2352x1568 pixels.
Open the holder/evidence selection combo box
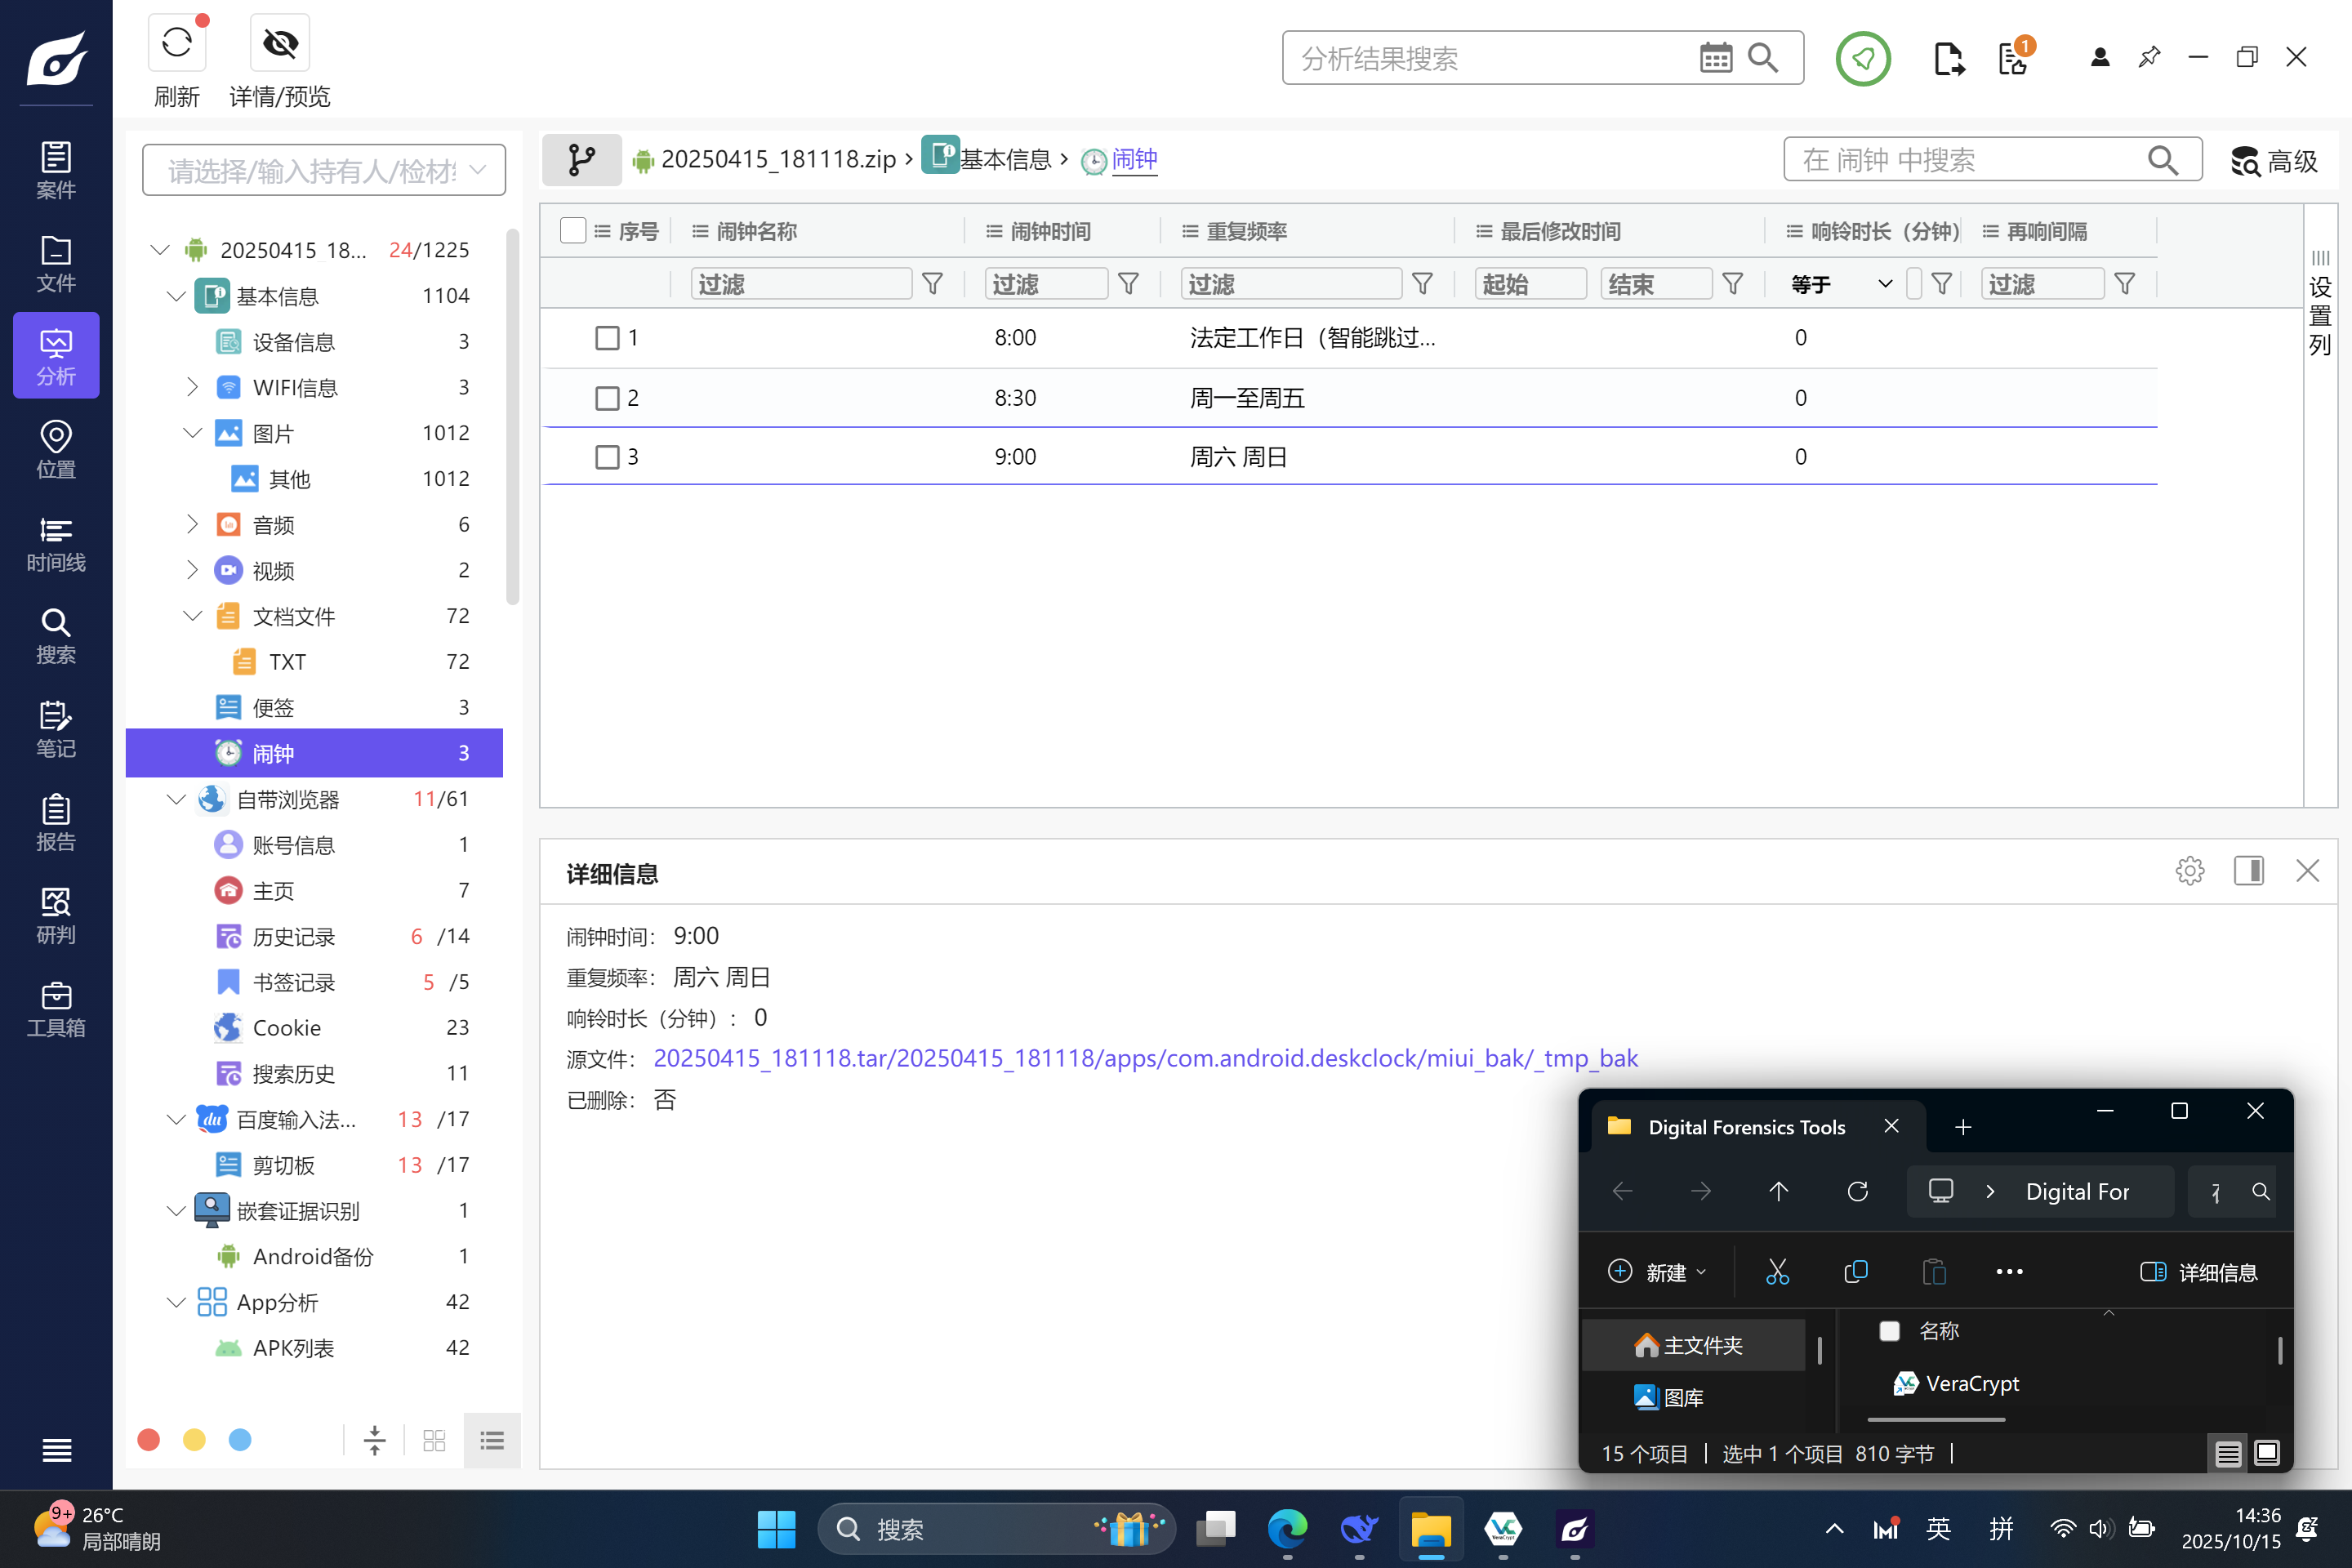[x=324, y=170]
